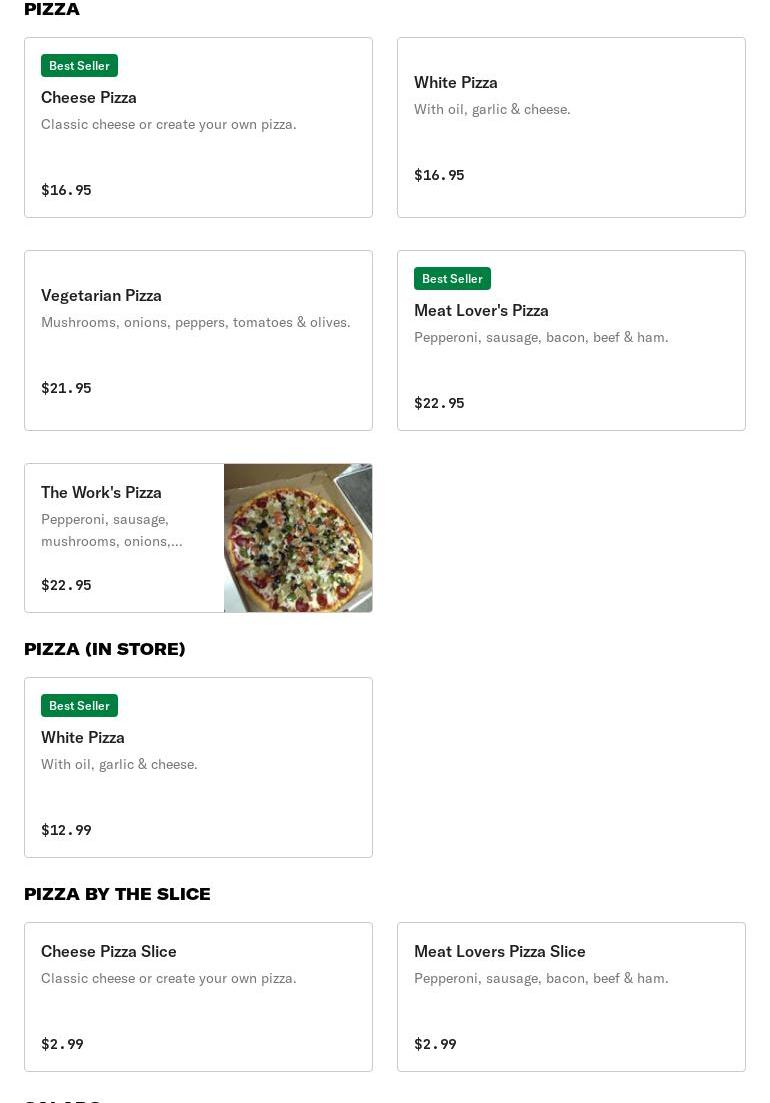The width and height of the screenshot is (770, 1103).
Task: Click The Work's Pizza photo
Action: pyautogui.click(x=298, y=538)
